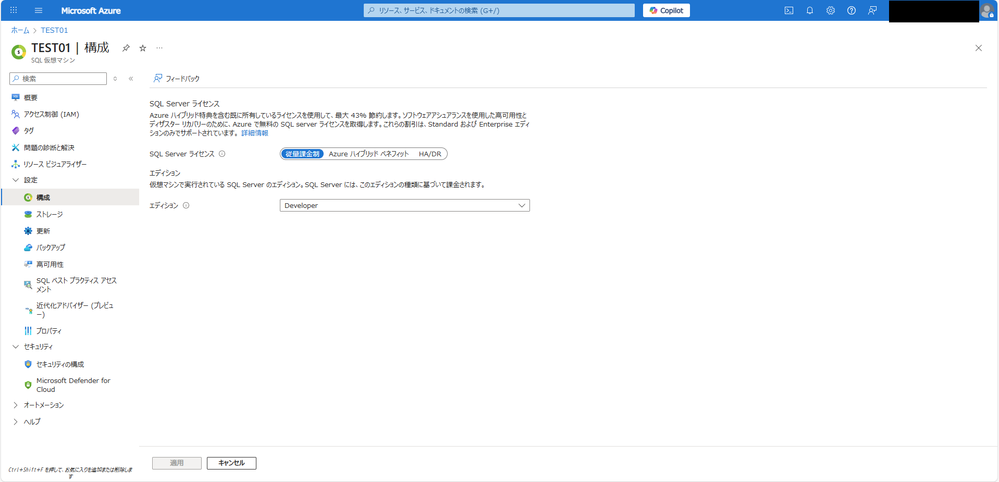Mark TEST01 as favorite with the star
Screen dimensions: 999x482
(143, 48)
